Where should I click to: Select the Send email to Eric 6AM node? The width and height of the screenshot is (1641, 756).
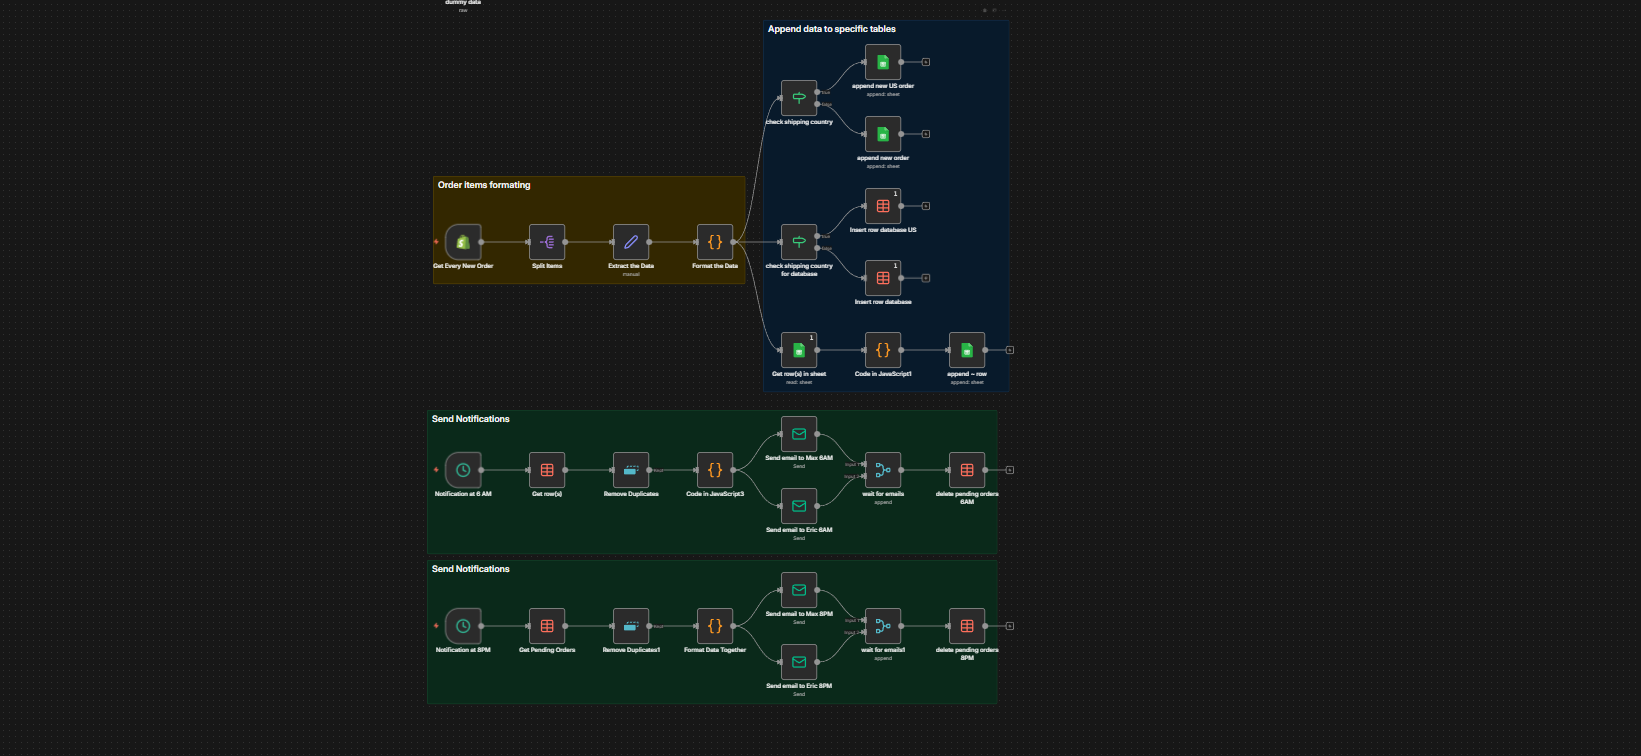tap(799, 506)
